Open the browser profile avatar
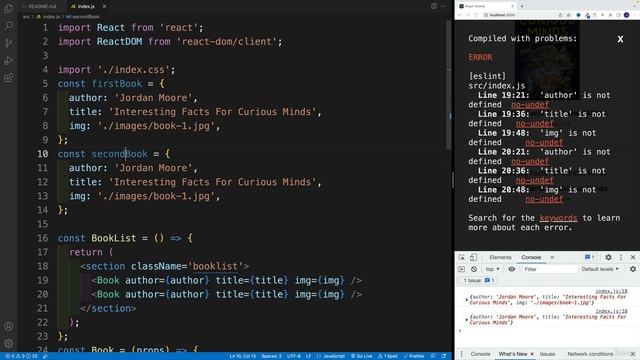640x360 pixels. click(627, 15)
